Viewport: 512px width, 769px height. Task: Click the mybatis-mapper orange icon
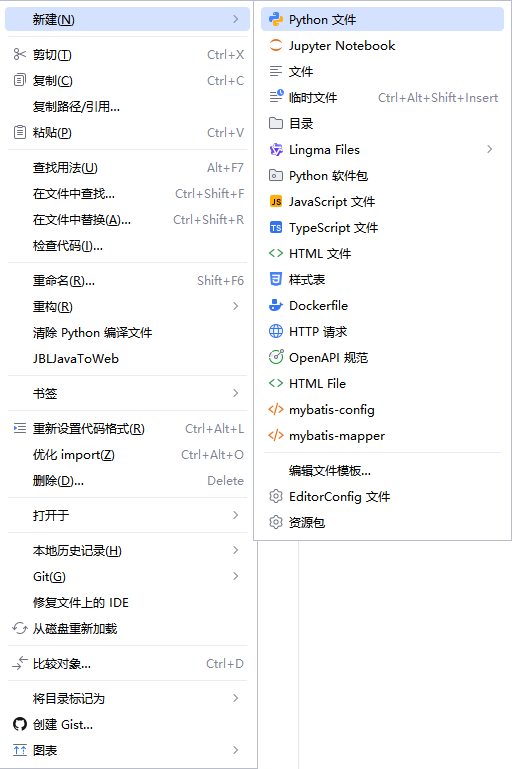276,435
